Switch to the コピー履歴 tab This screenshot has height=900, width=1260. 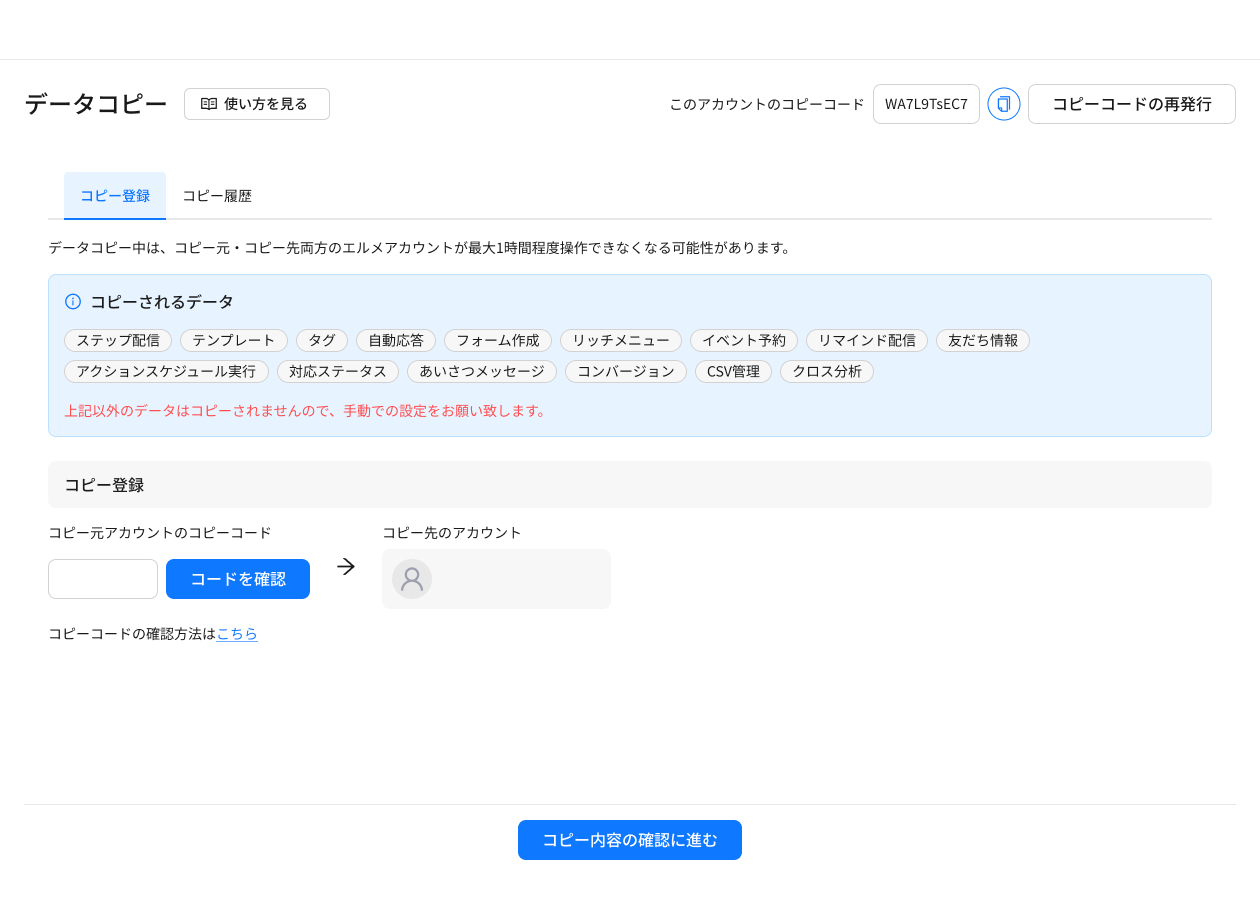point(217,196)
